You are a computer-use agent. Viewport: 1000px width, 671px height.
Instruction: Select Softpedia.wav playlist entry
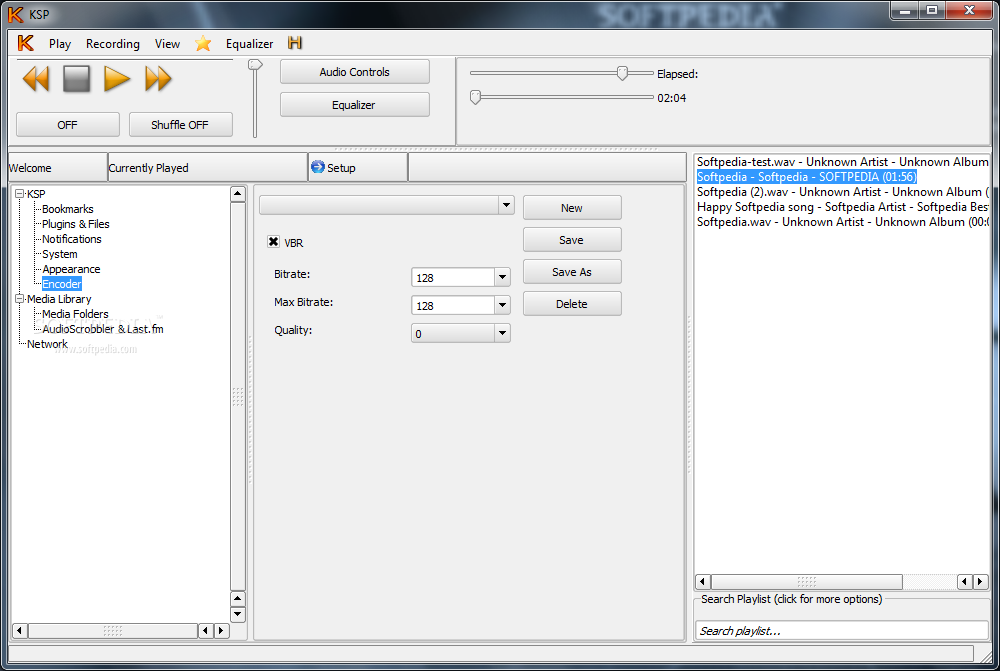point(842,222)
